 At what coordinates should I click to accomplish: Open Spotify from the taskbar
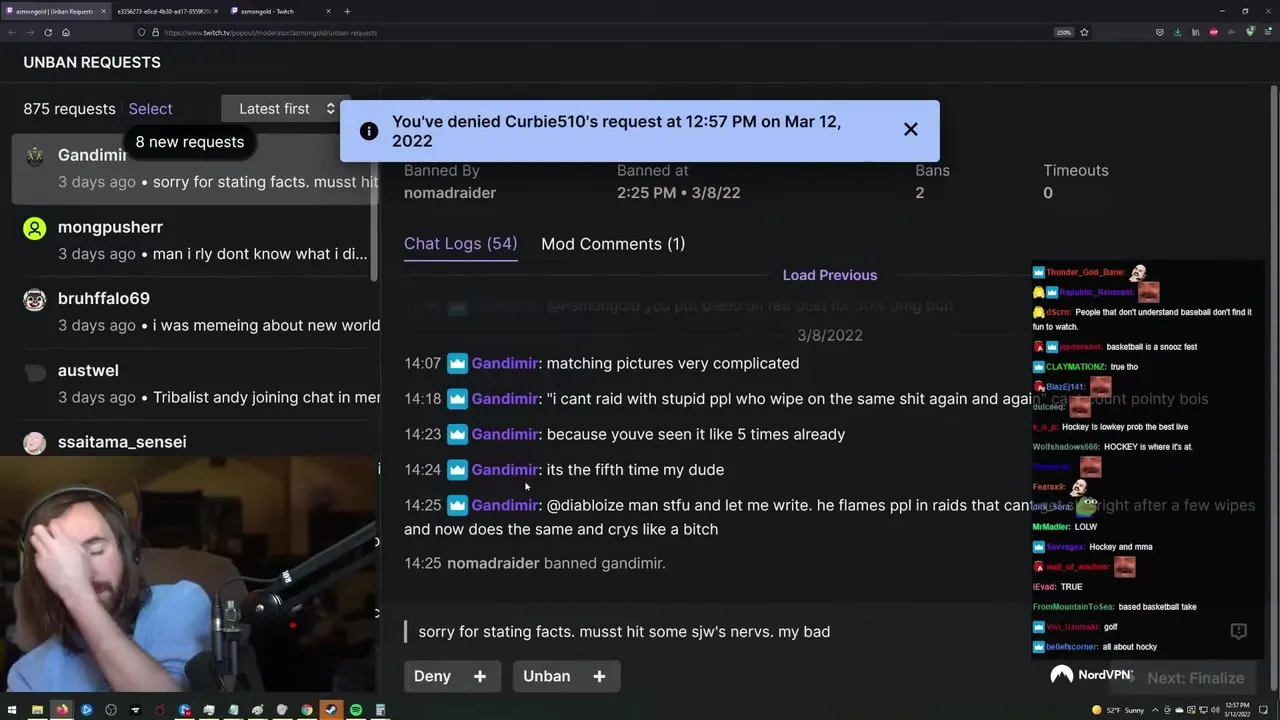[x=356, y=710]
